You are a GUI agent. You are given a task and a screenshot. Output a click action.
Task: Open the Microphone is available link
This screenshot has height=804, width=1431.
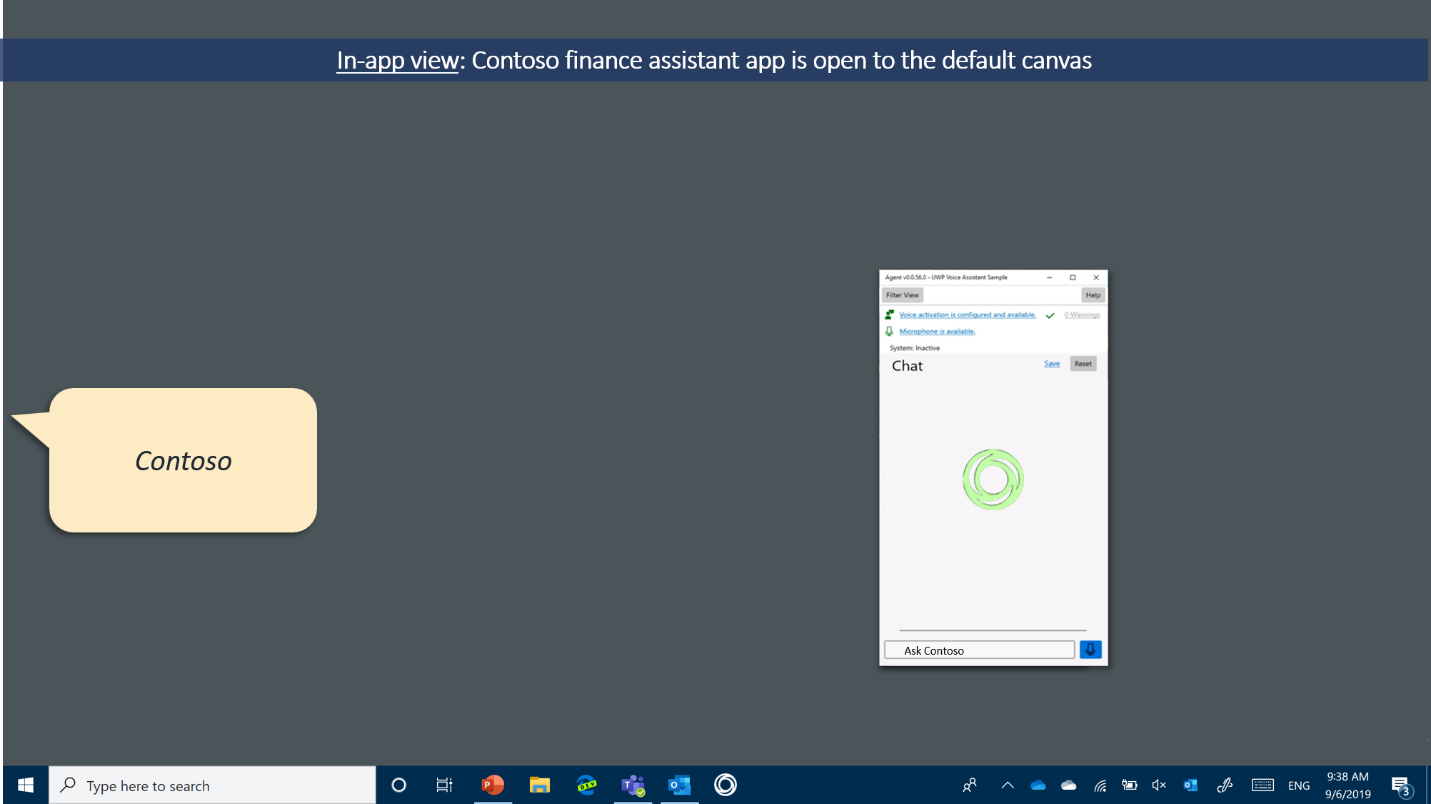[x=937, y=331]
